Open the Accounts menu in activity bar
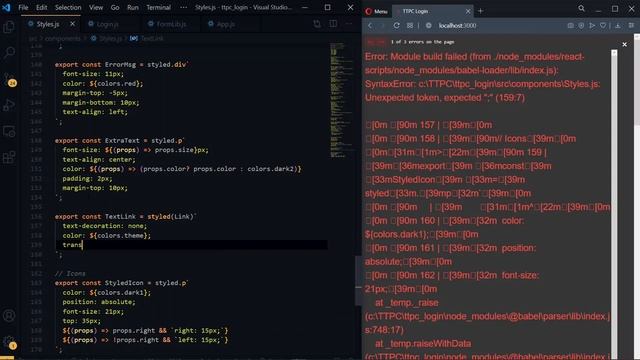Image resolution: width=640 pixels, height=360 pixels. pyautogui.click(x=9, y=316)
